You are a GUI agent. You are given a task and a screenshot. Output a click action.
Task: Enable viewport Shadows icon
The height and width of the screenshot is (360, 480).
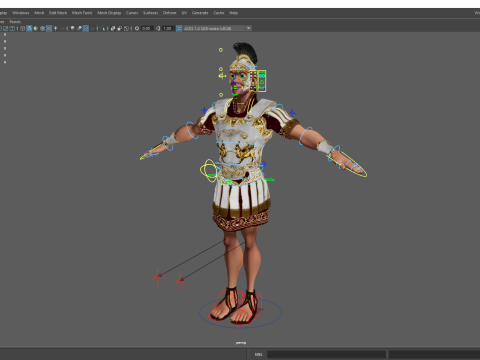(62, 28)
